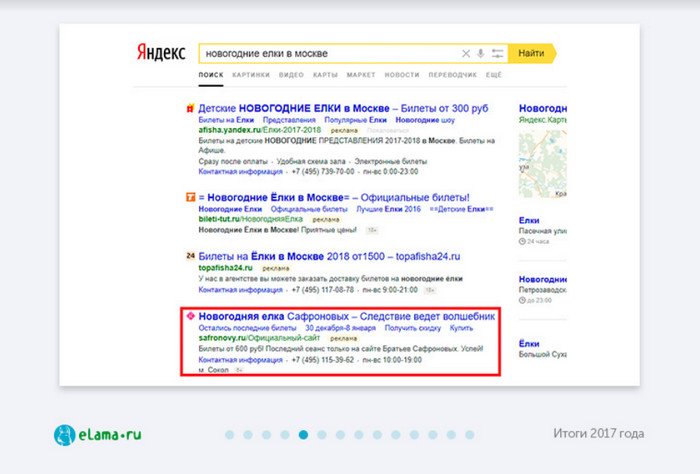This screenshot has height=474, width=700.
Task: Open afisha.yandex.ru/Елки-2017-2018 URL
Action: [x=259, y=130]
